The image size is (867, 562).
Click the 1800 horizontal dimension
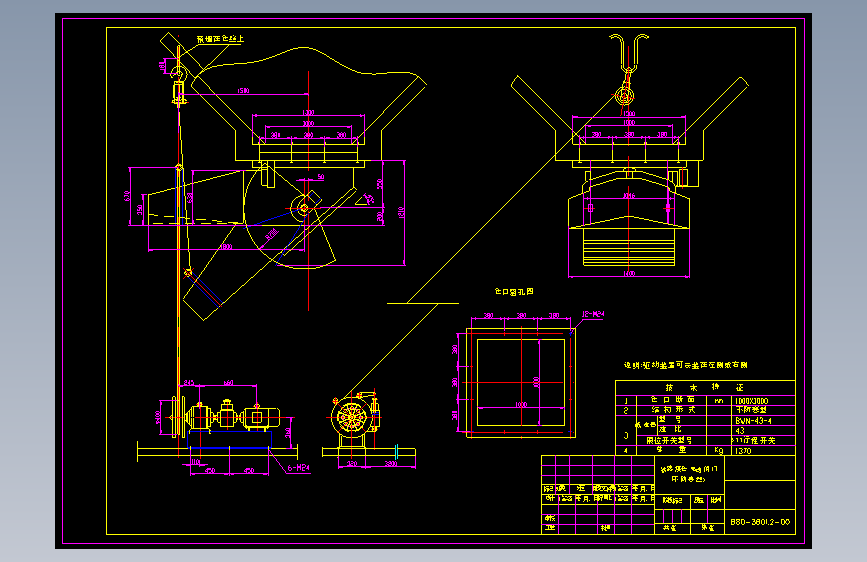(x=226, y=247)
